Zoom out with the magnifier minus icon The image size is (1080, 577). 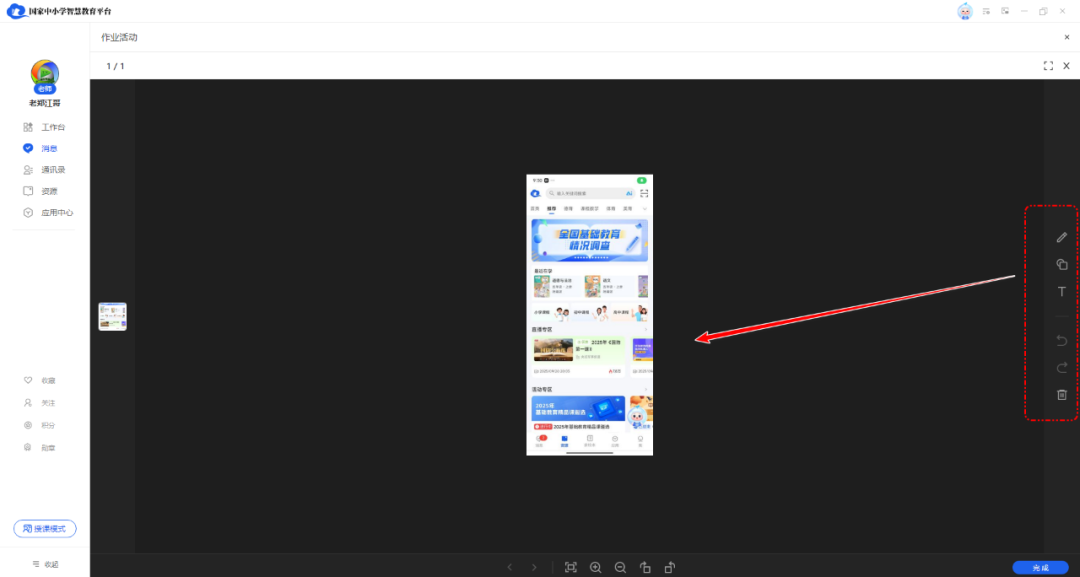click(x=620, y=567)
